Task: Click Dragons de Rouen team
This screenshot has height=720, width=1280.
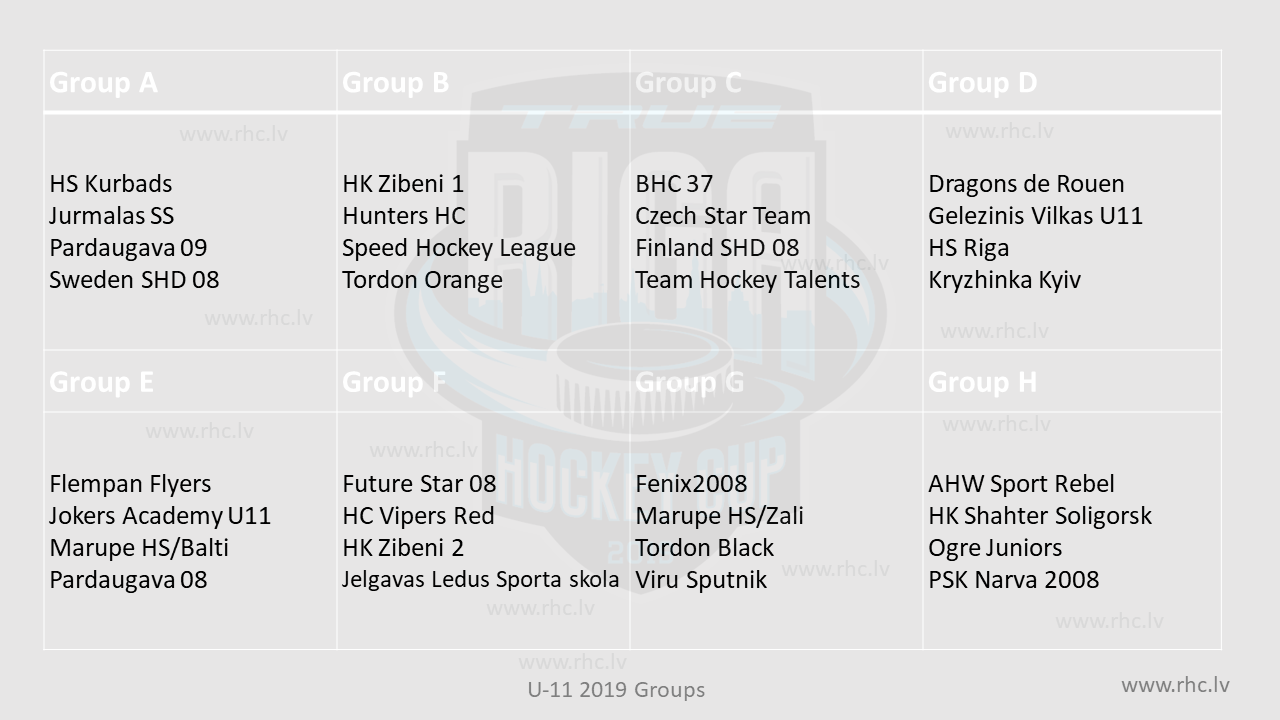Action: [1026, 184]
